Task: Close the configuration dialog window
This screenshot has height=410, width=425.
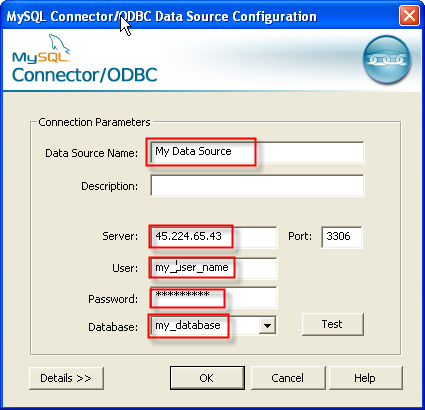Action: coord(409,16)
